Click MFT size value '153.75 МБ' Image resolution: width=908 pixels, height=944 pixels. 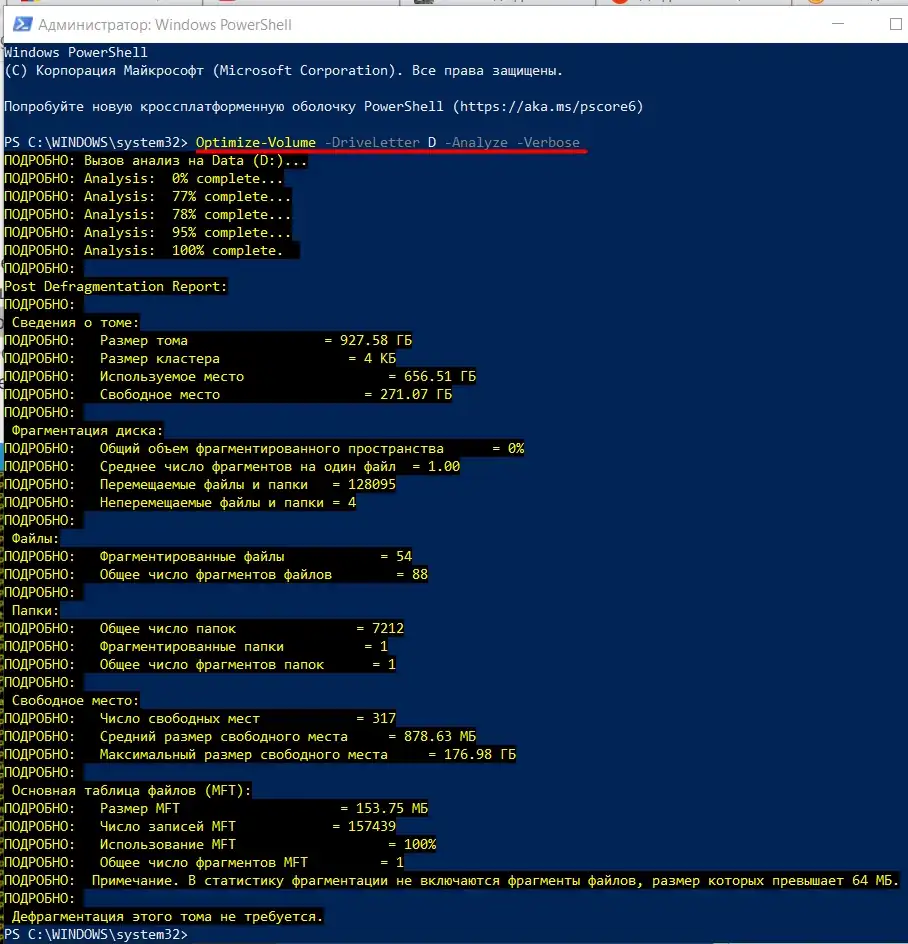point(392,809)
